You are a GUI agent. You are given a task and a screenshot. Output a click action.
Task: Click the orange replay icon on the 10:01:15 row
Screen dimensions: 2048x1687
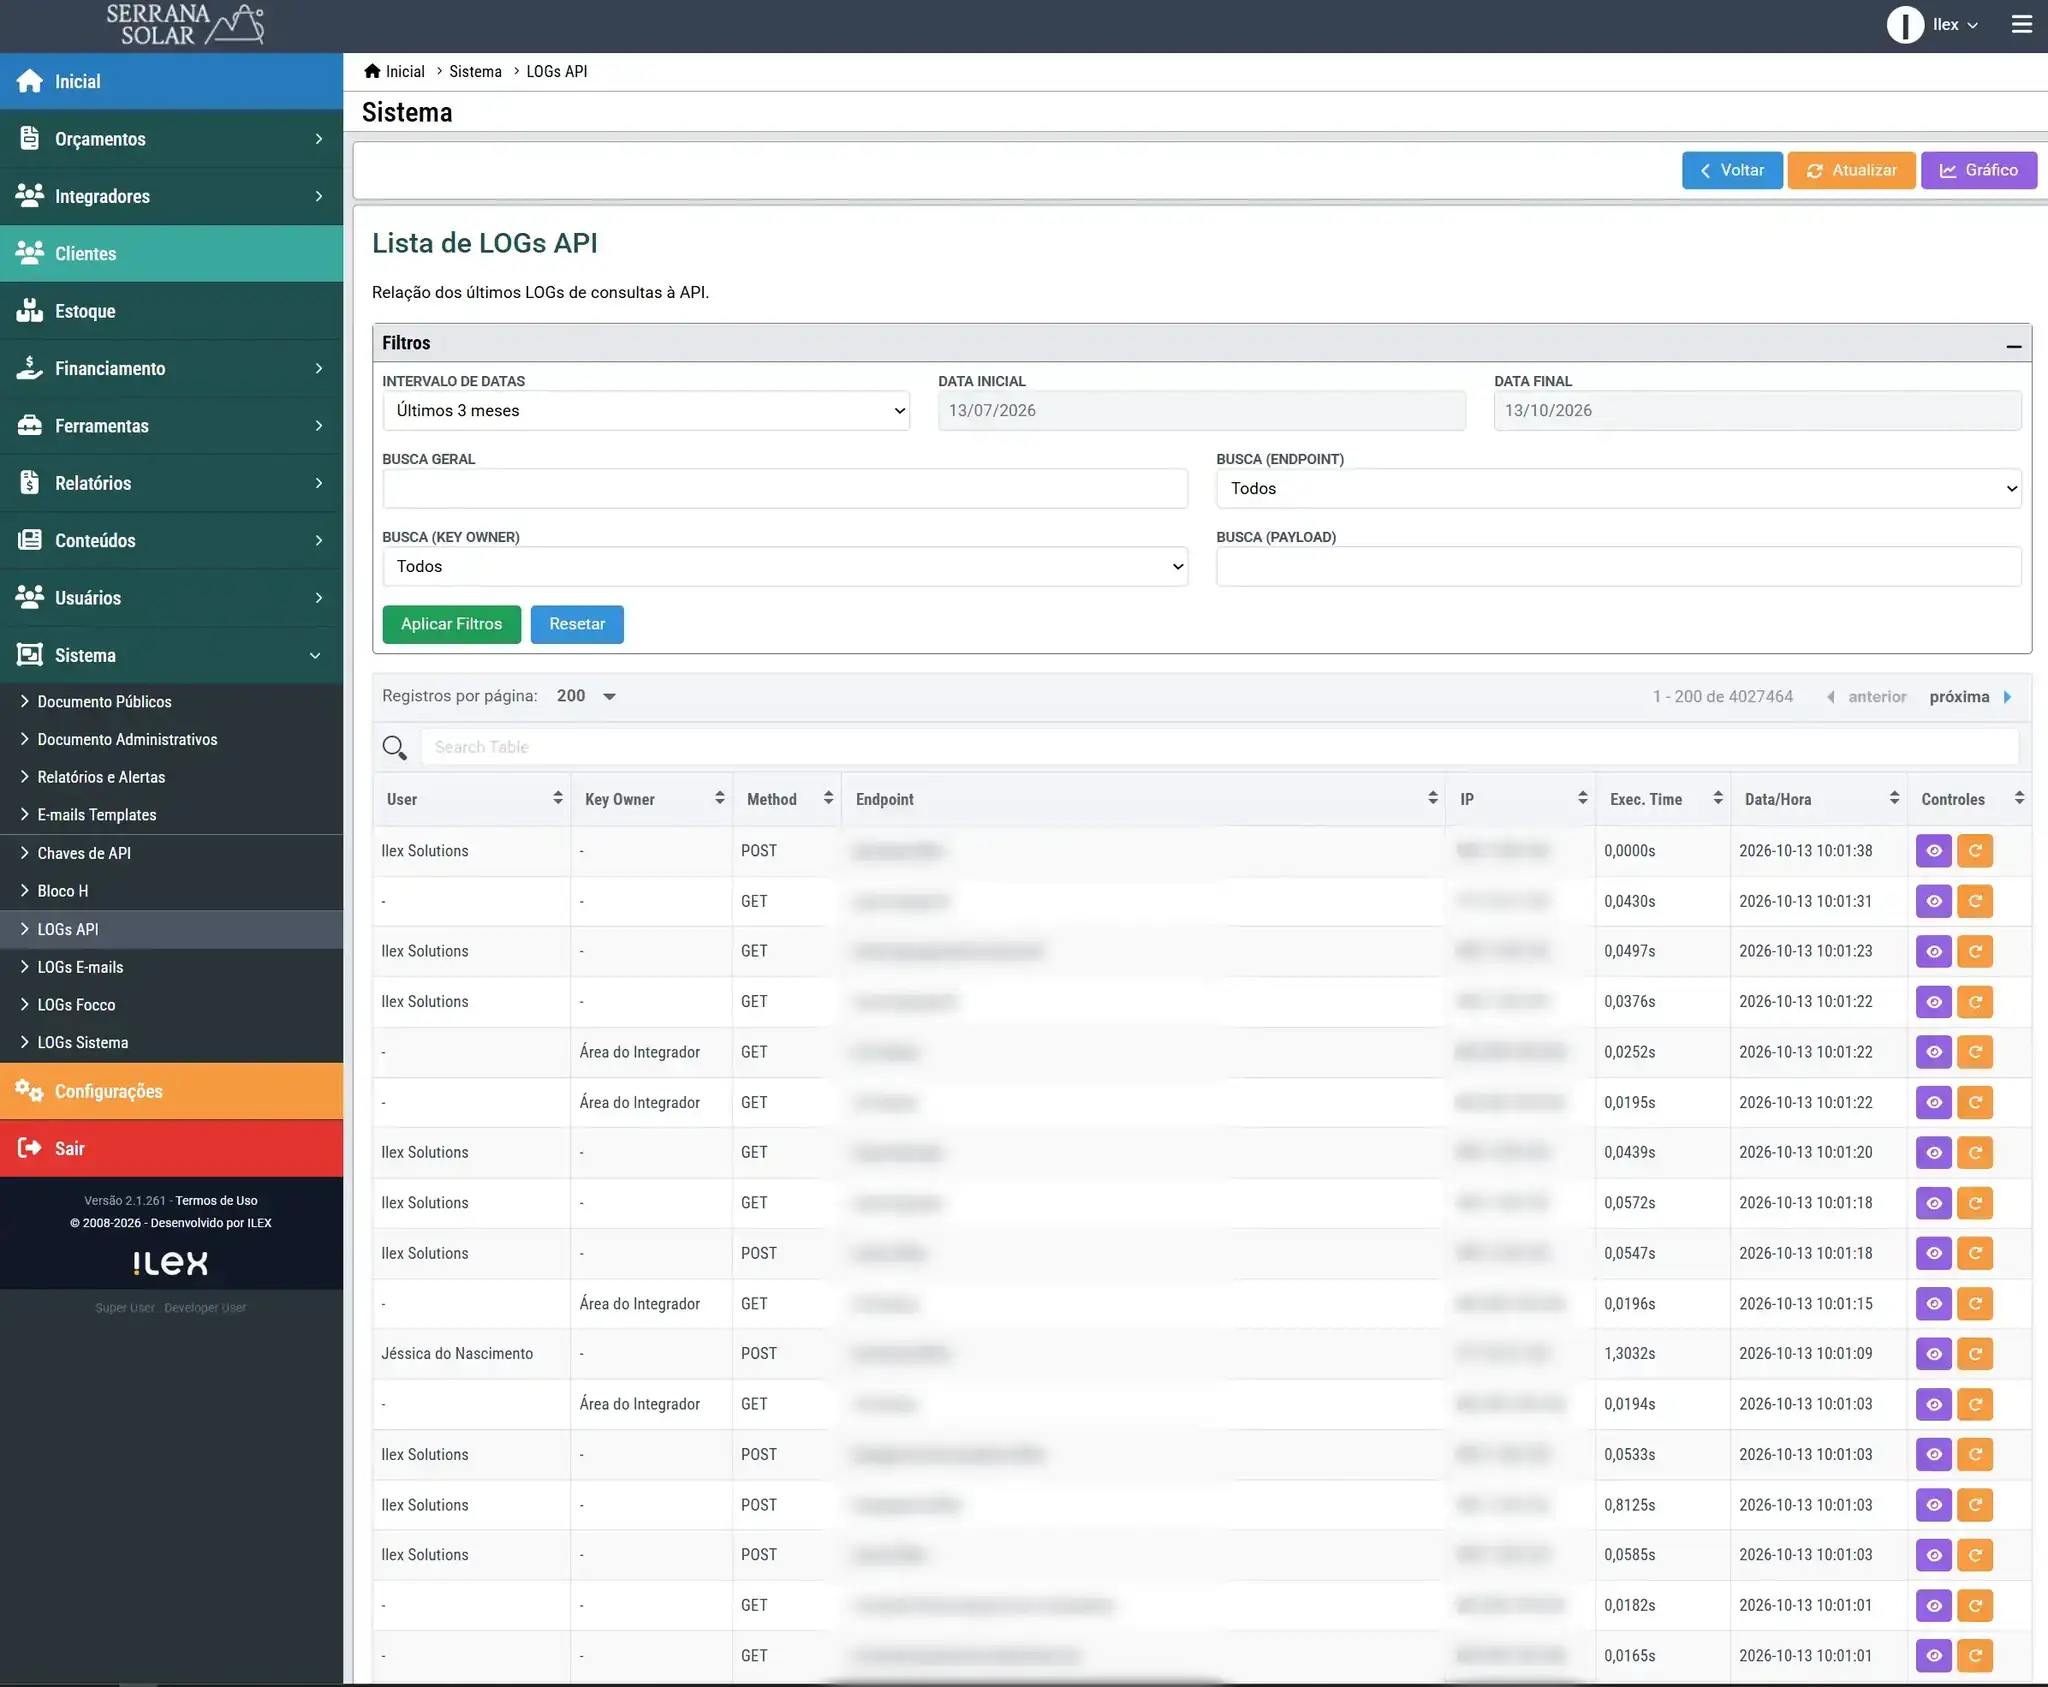pyautogui.click(x=1975, y=1304)
